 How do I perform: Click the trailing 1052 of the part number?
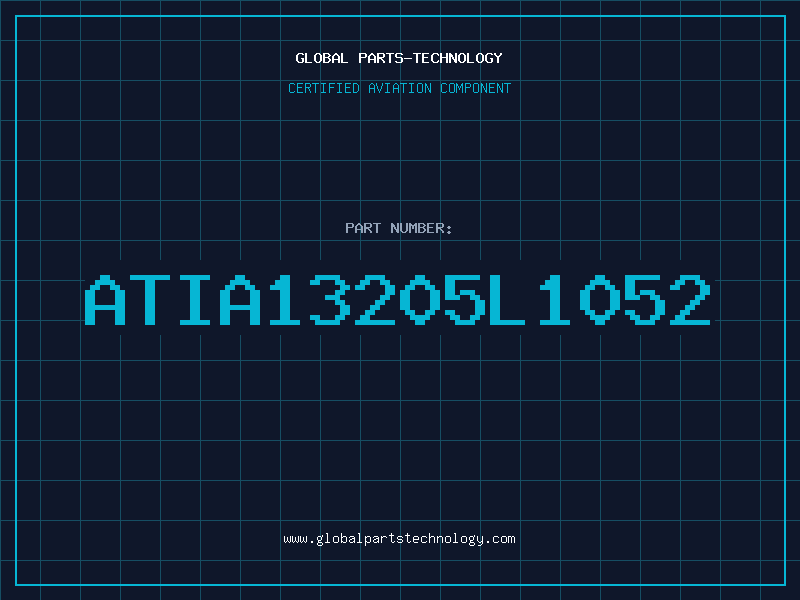coord(624,300)
